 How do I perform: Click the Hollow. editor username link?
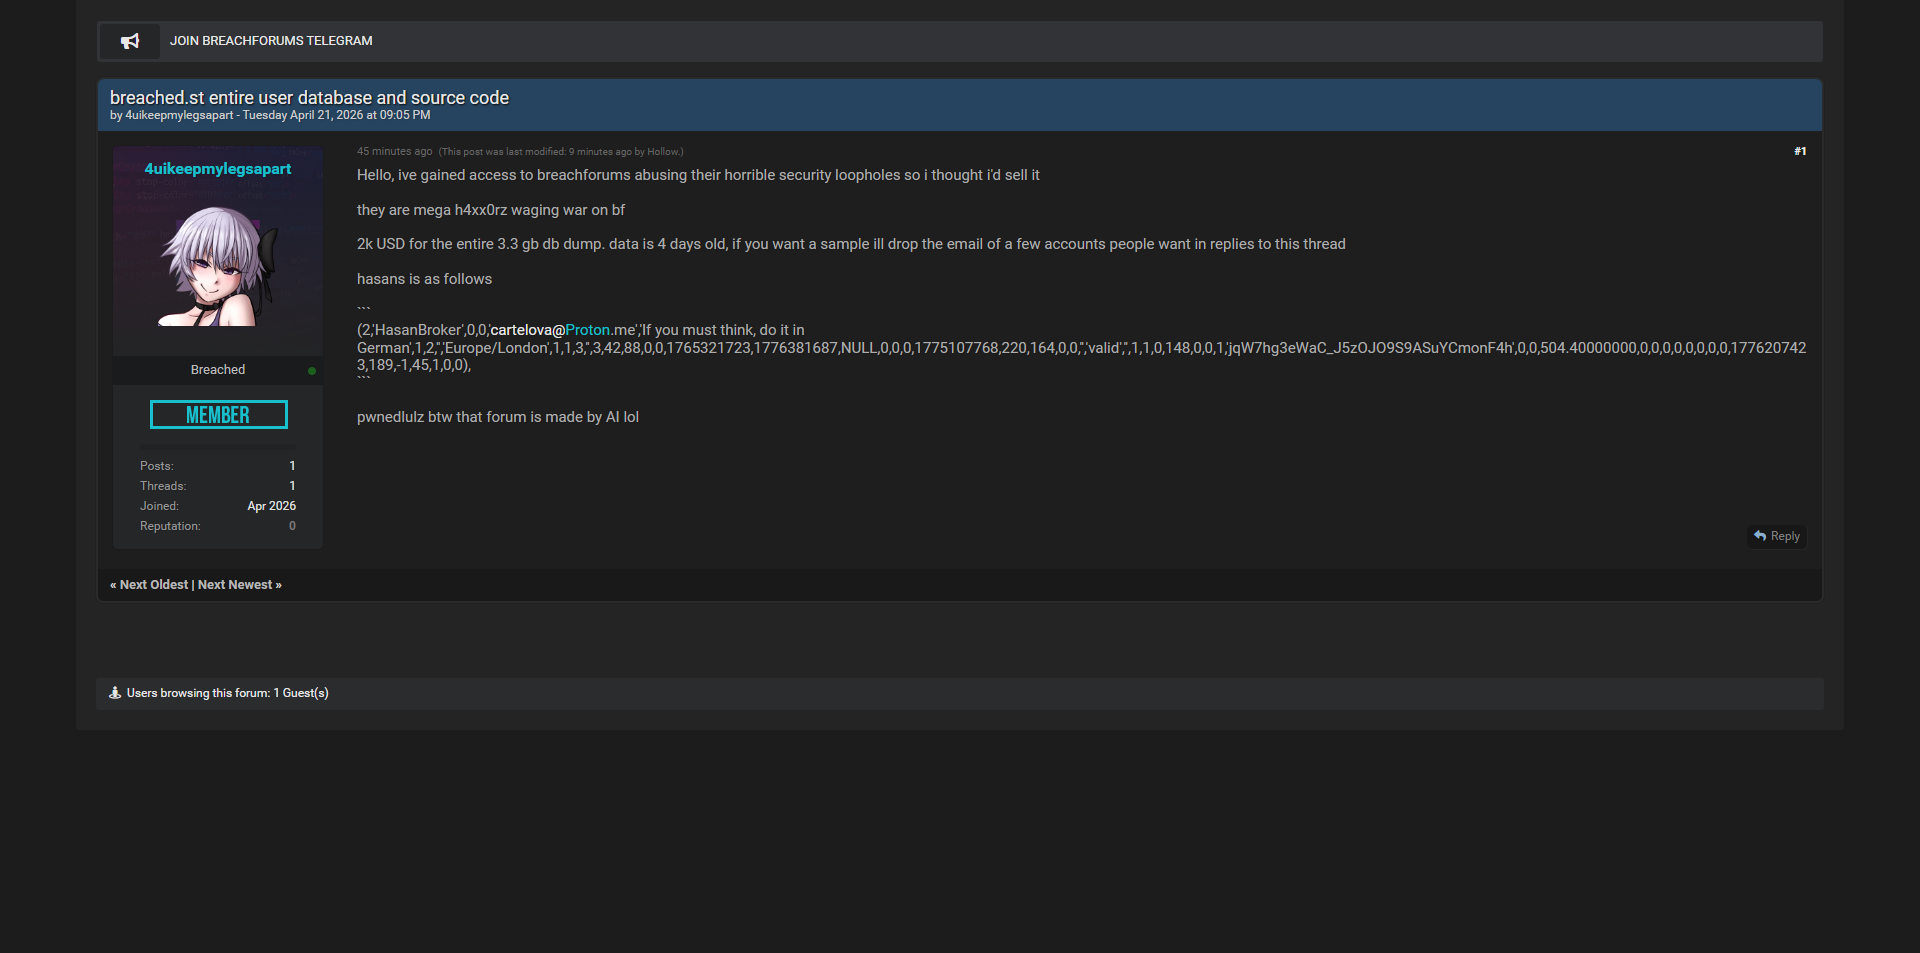663,152
